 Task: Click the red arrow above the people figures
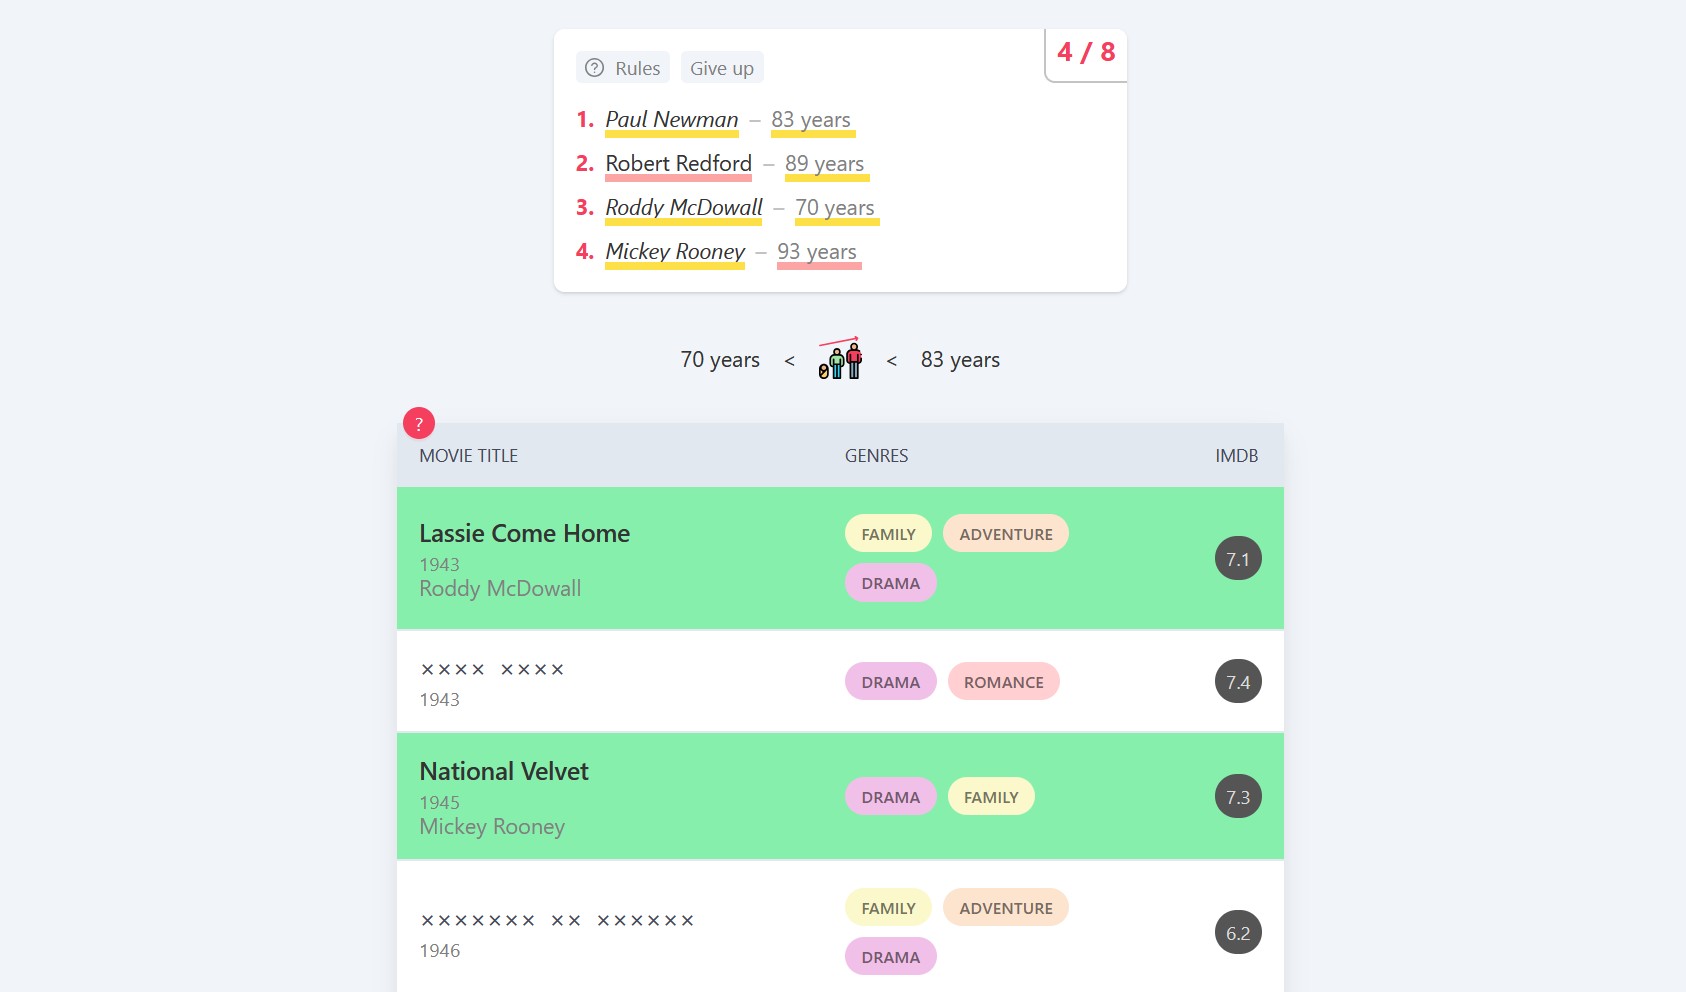840,343
